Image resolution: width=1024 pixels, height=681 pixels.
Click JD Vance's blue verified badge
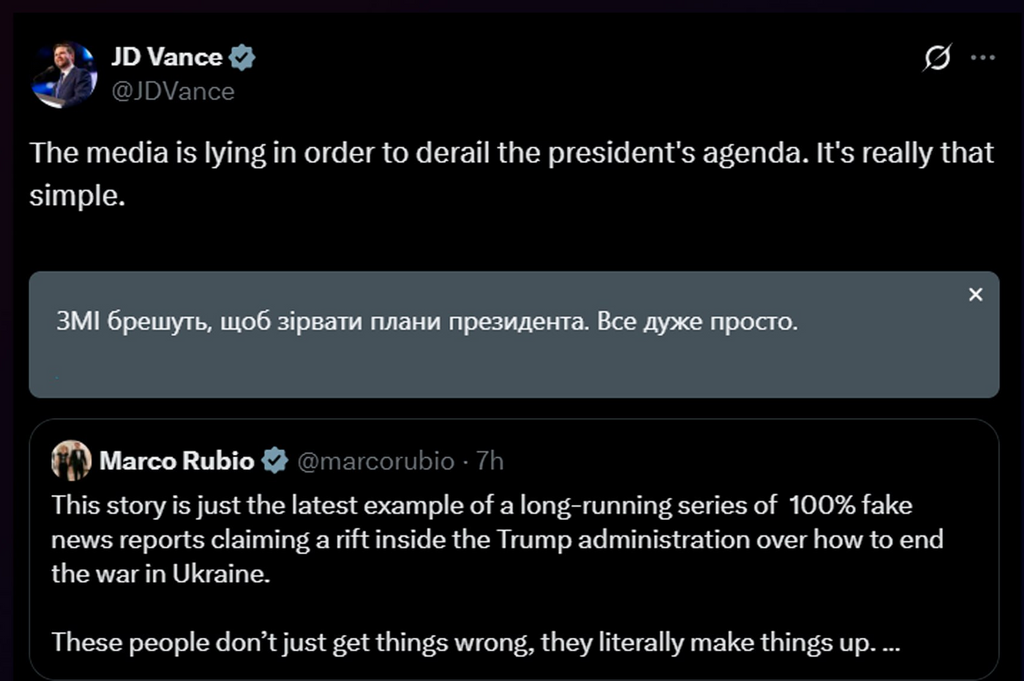(243, 58)
